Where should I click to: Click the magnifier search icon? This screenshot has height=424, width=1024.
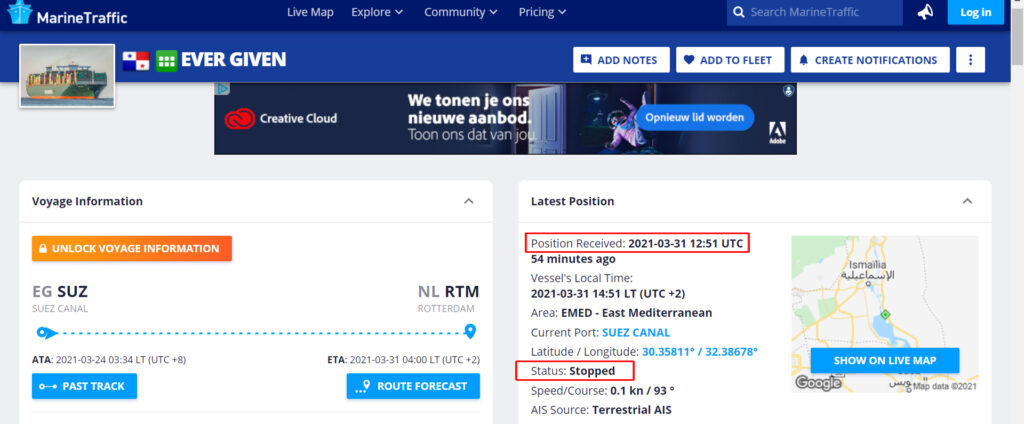(x=739, y=12)
